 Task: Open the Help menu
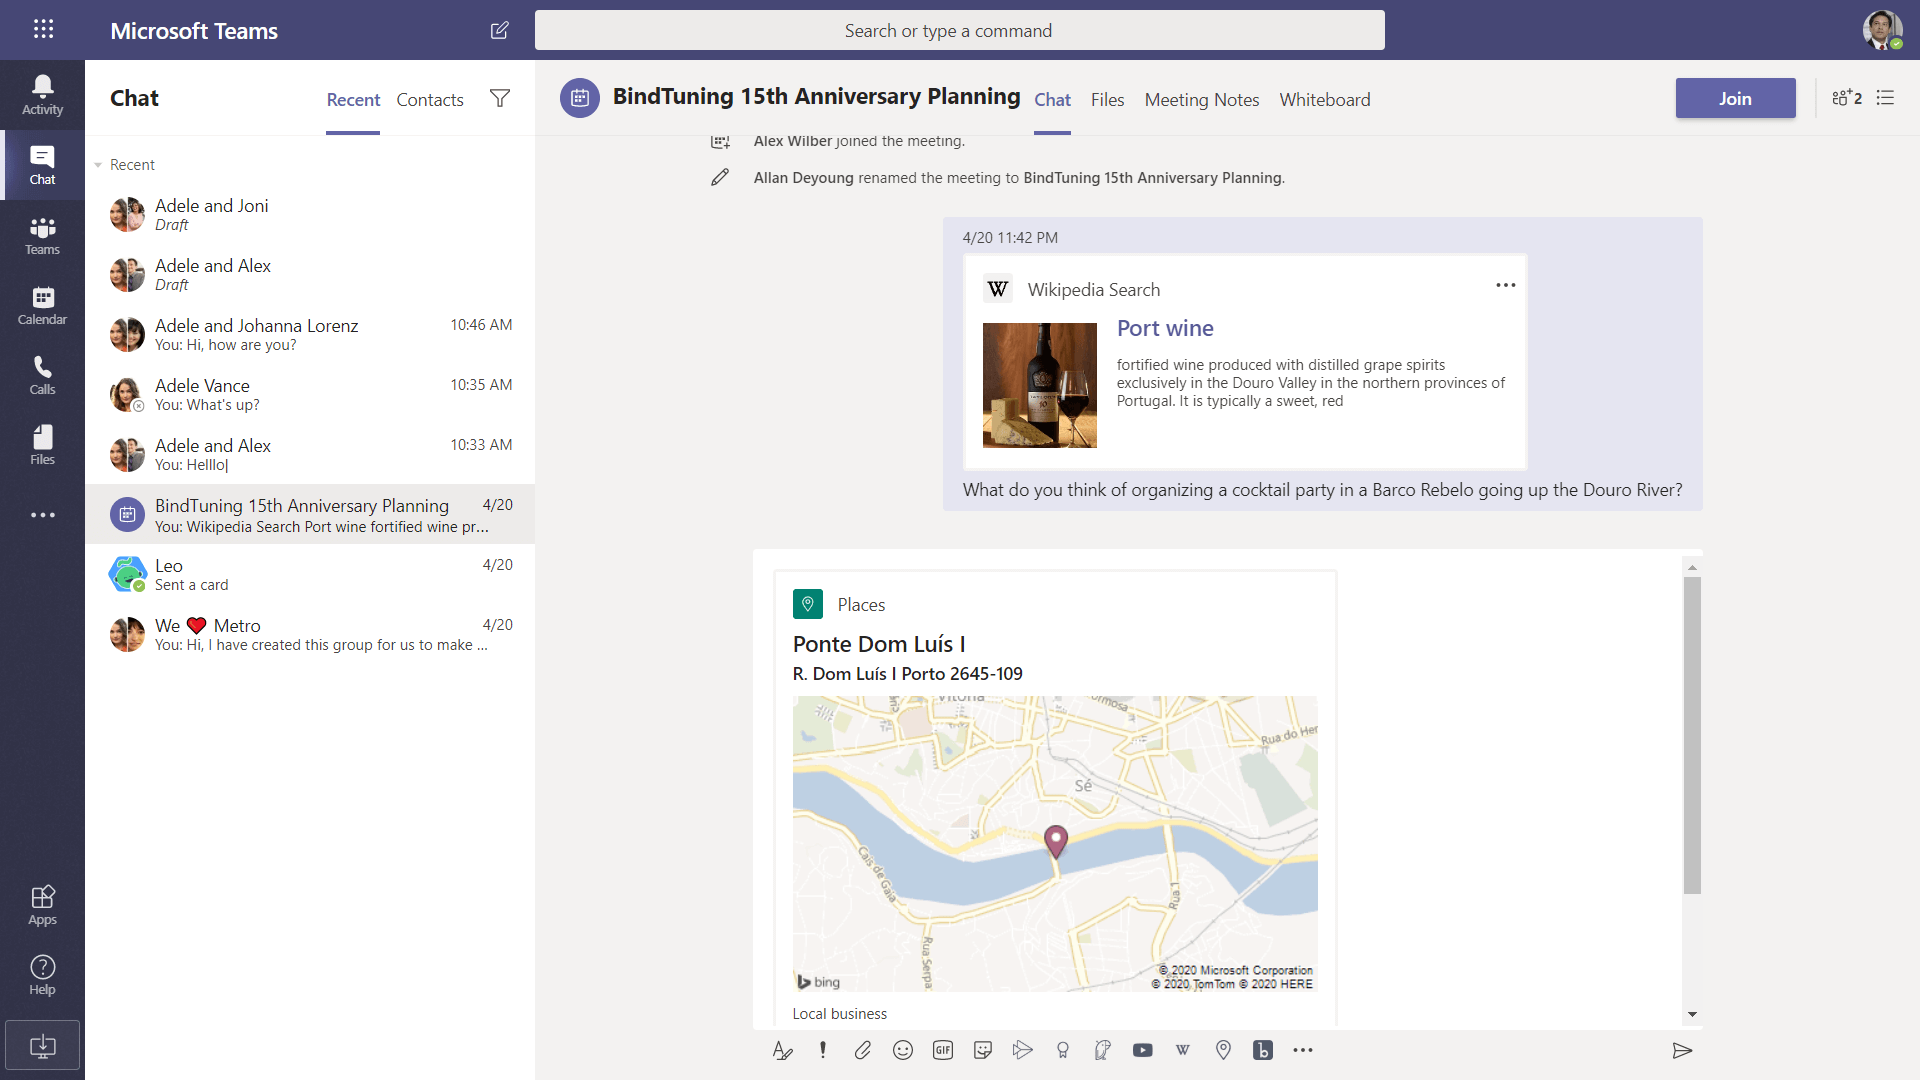point(42,975)
